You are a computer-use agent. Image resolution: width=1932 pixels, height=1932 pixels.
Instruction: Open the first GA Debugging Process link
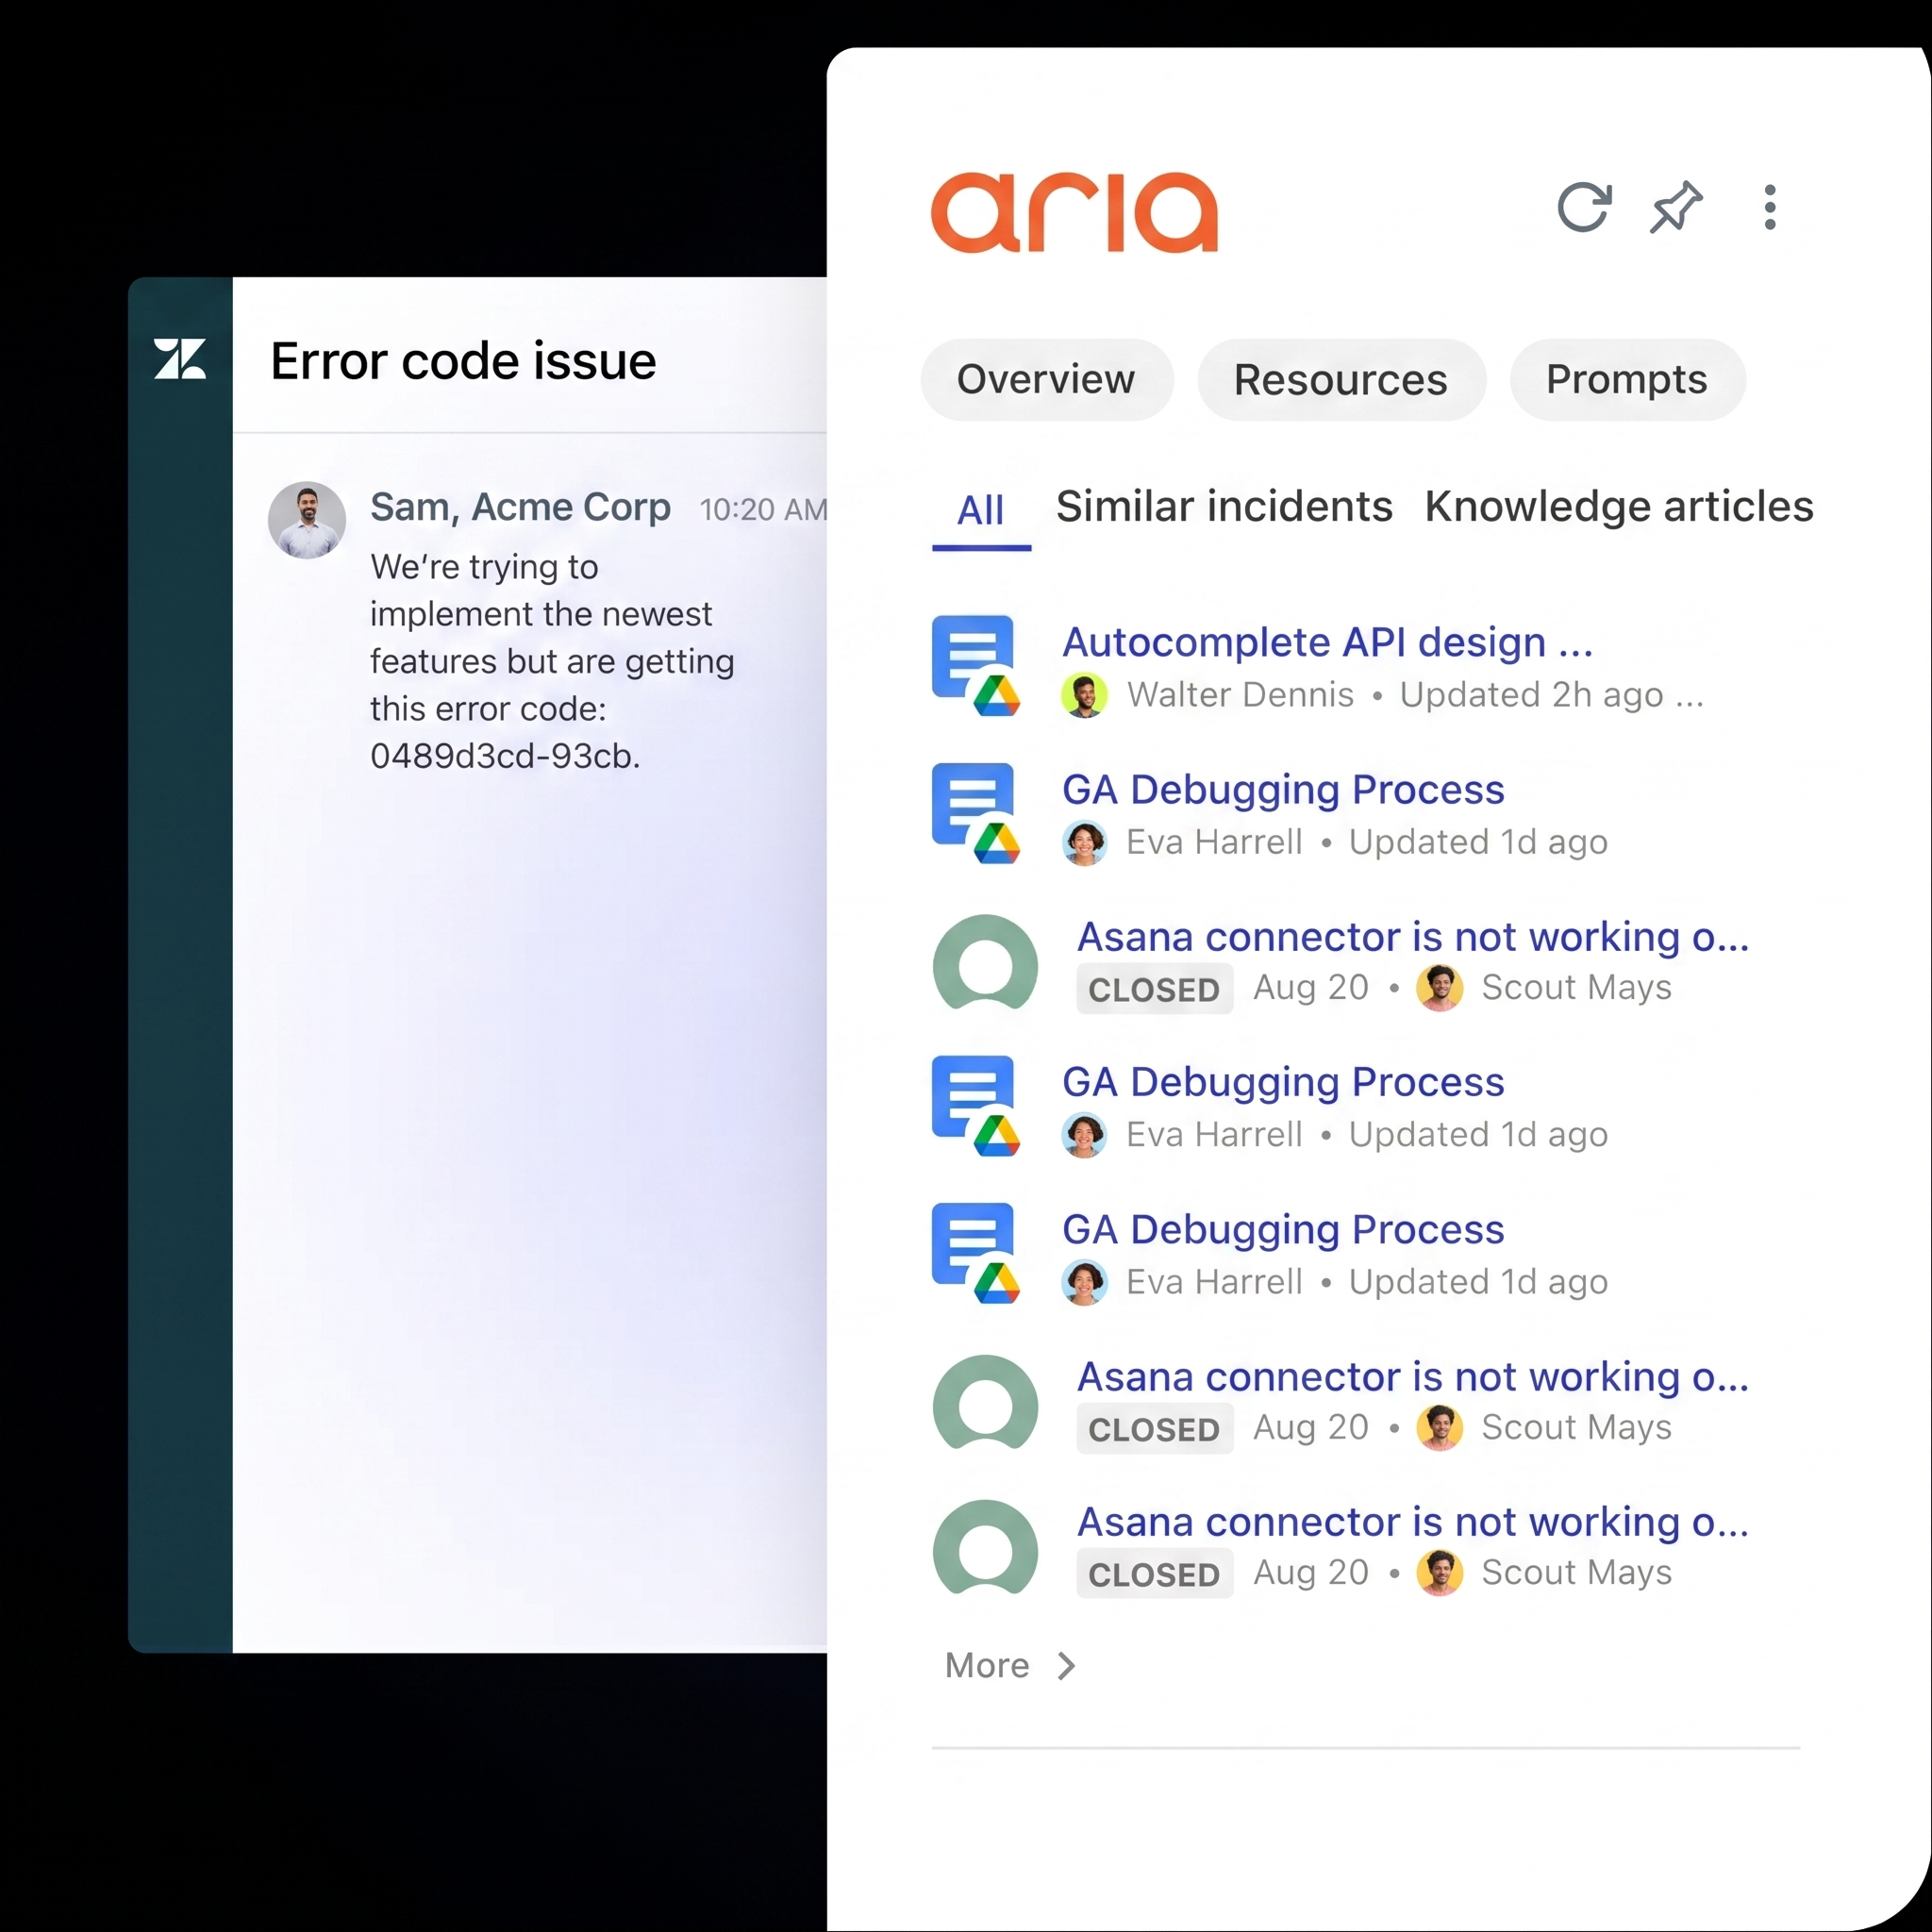coord(1283,790)
